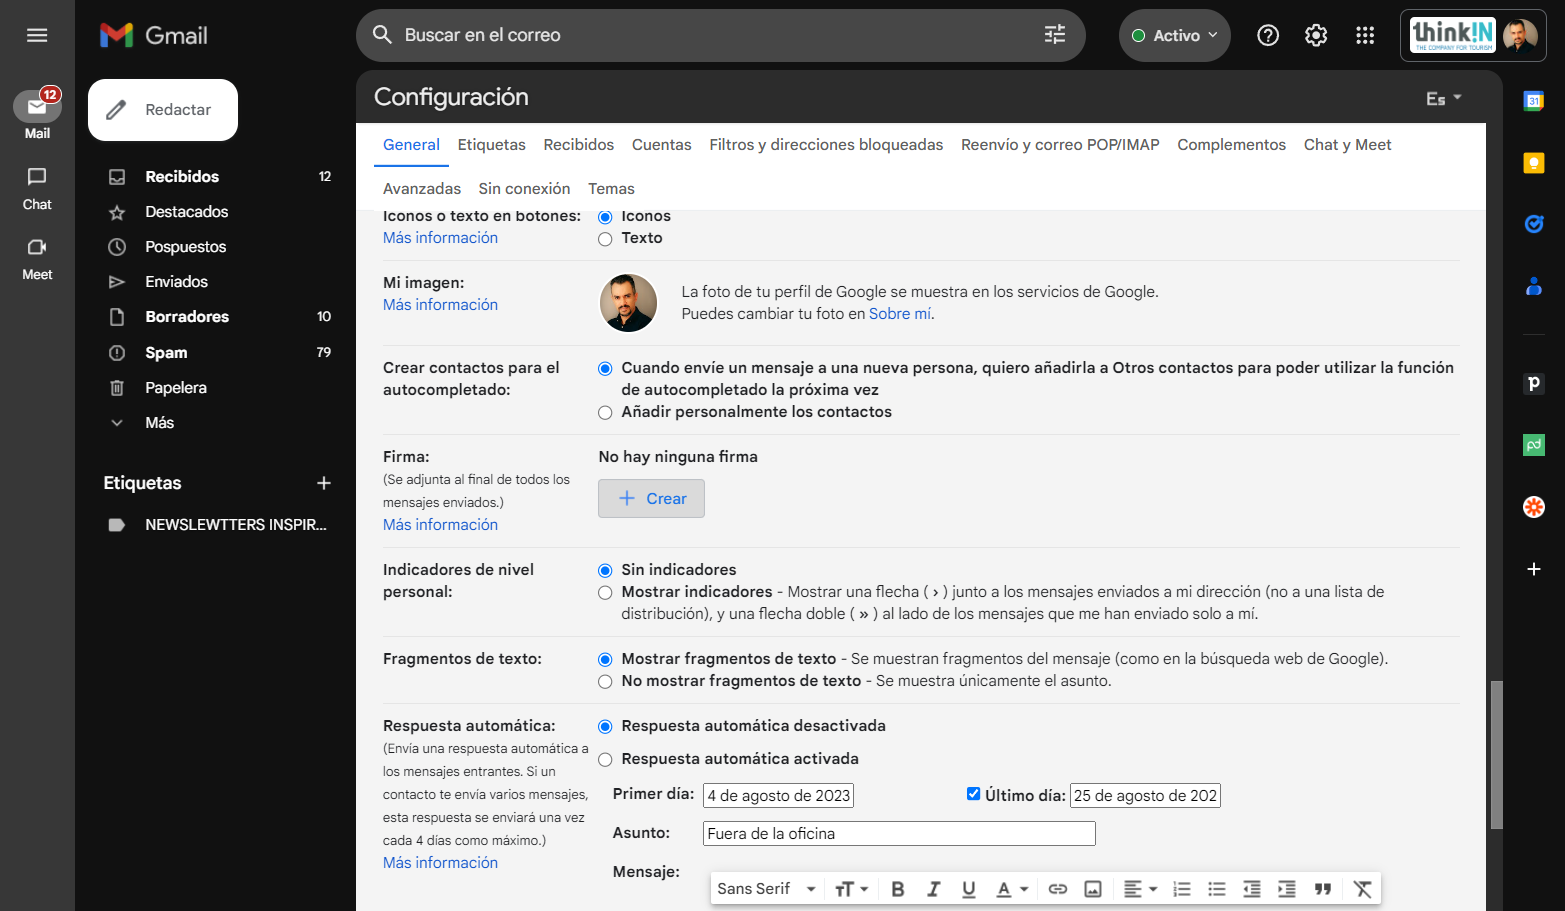Open Google Calendar in the side panel
Image resolution: width=1565 pixels, height=911 pixels.
click(x=1534, y=100)
